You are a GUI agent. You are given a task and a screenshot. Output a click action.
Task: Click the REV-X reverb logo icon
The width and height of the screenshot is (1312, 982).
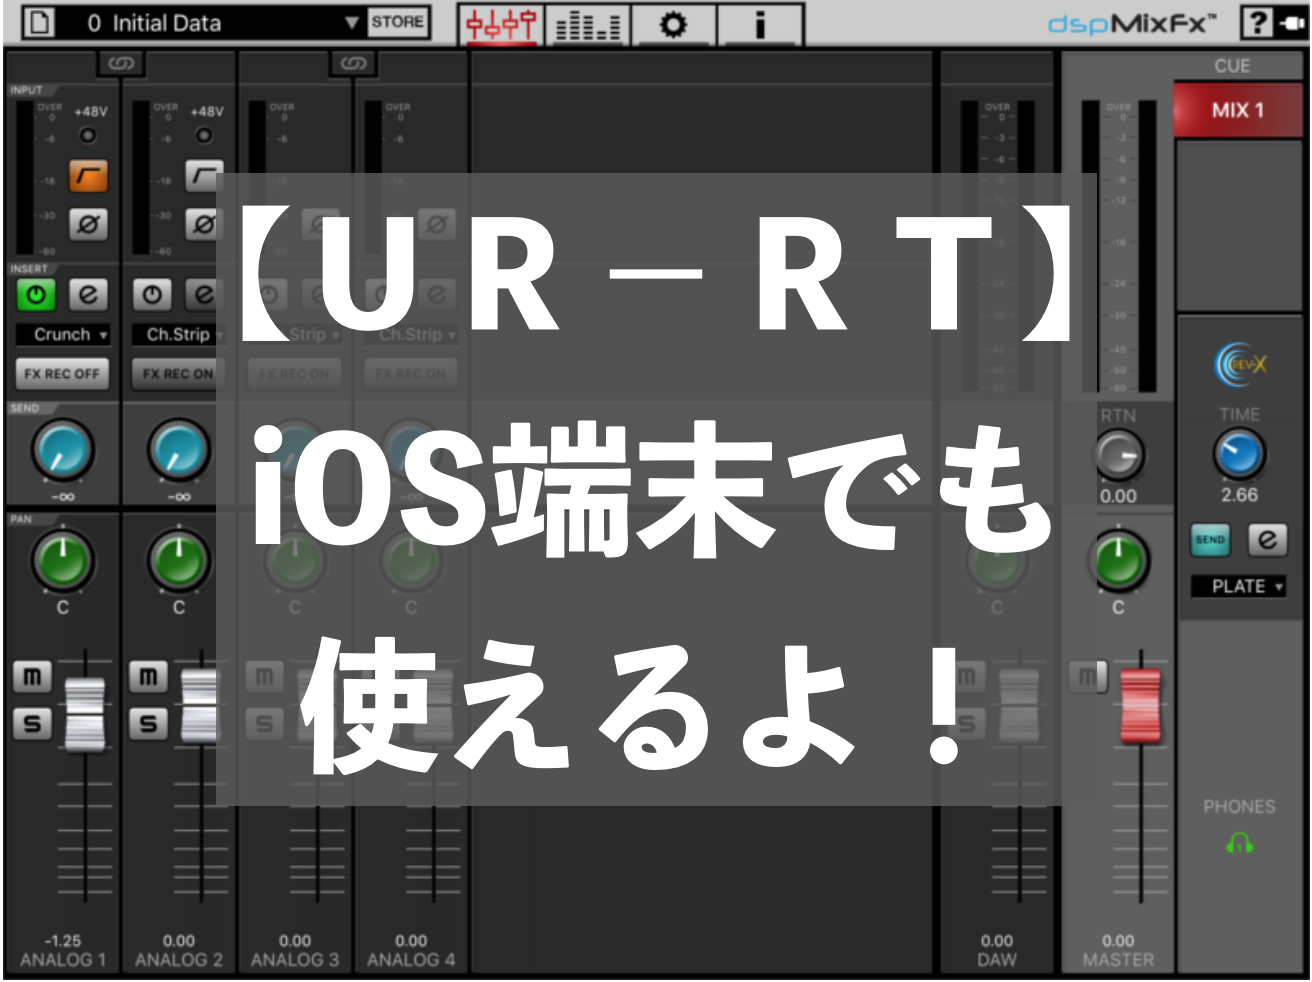1239,364
